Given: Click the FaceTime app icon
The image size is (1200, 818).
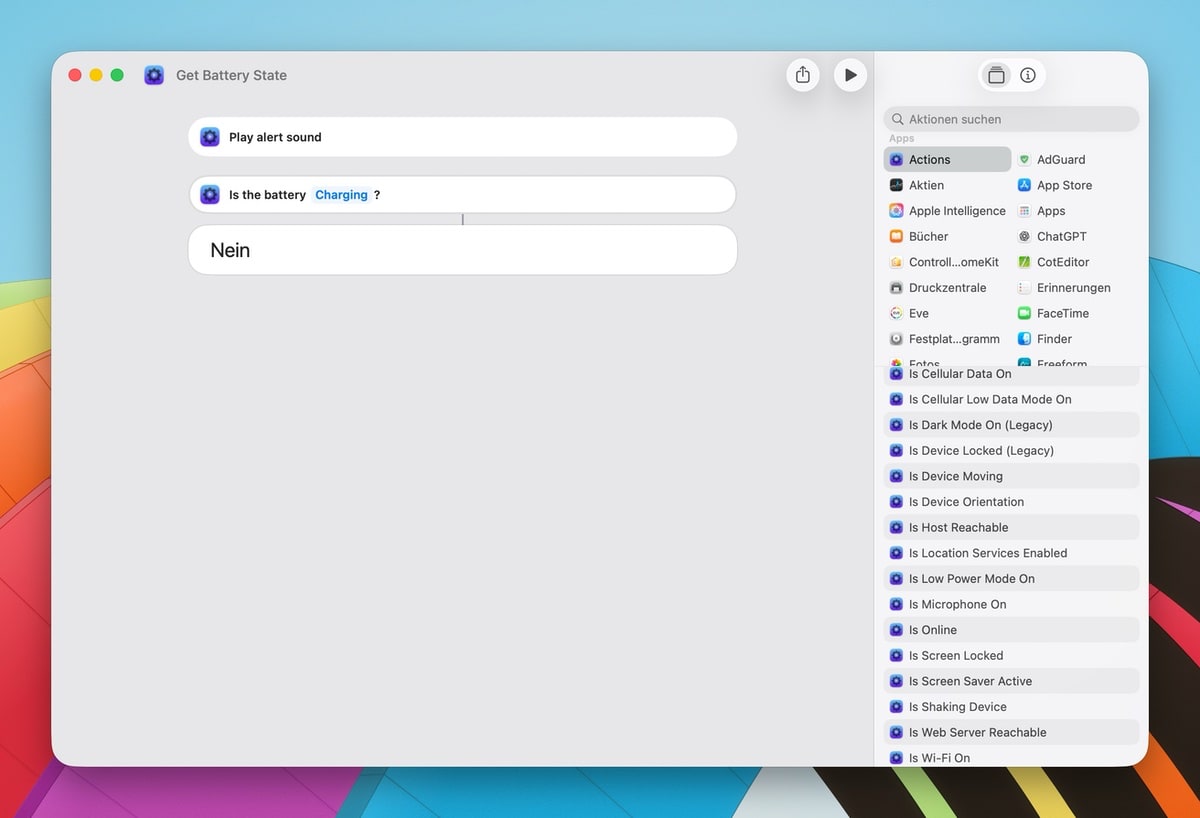Looking at the screenshot, I should [x=1024, y=313].
